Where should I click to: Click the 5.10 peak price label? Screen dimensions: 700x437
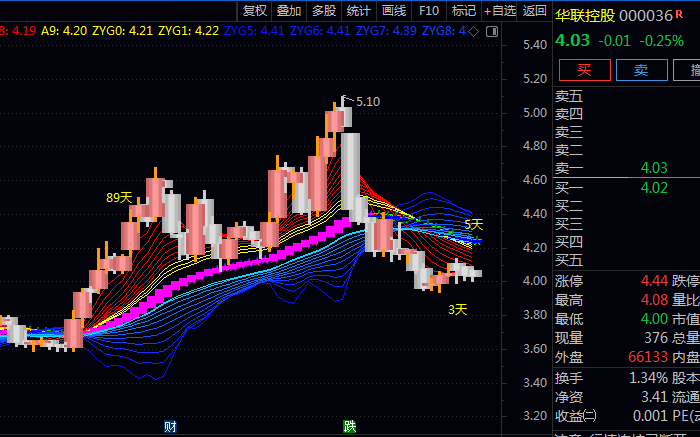pos(368,102)
